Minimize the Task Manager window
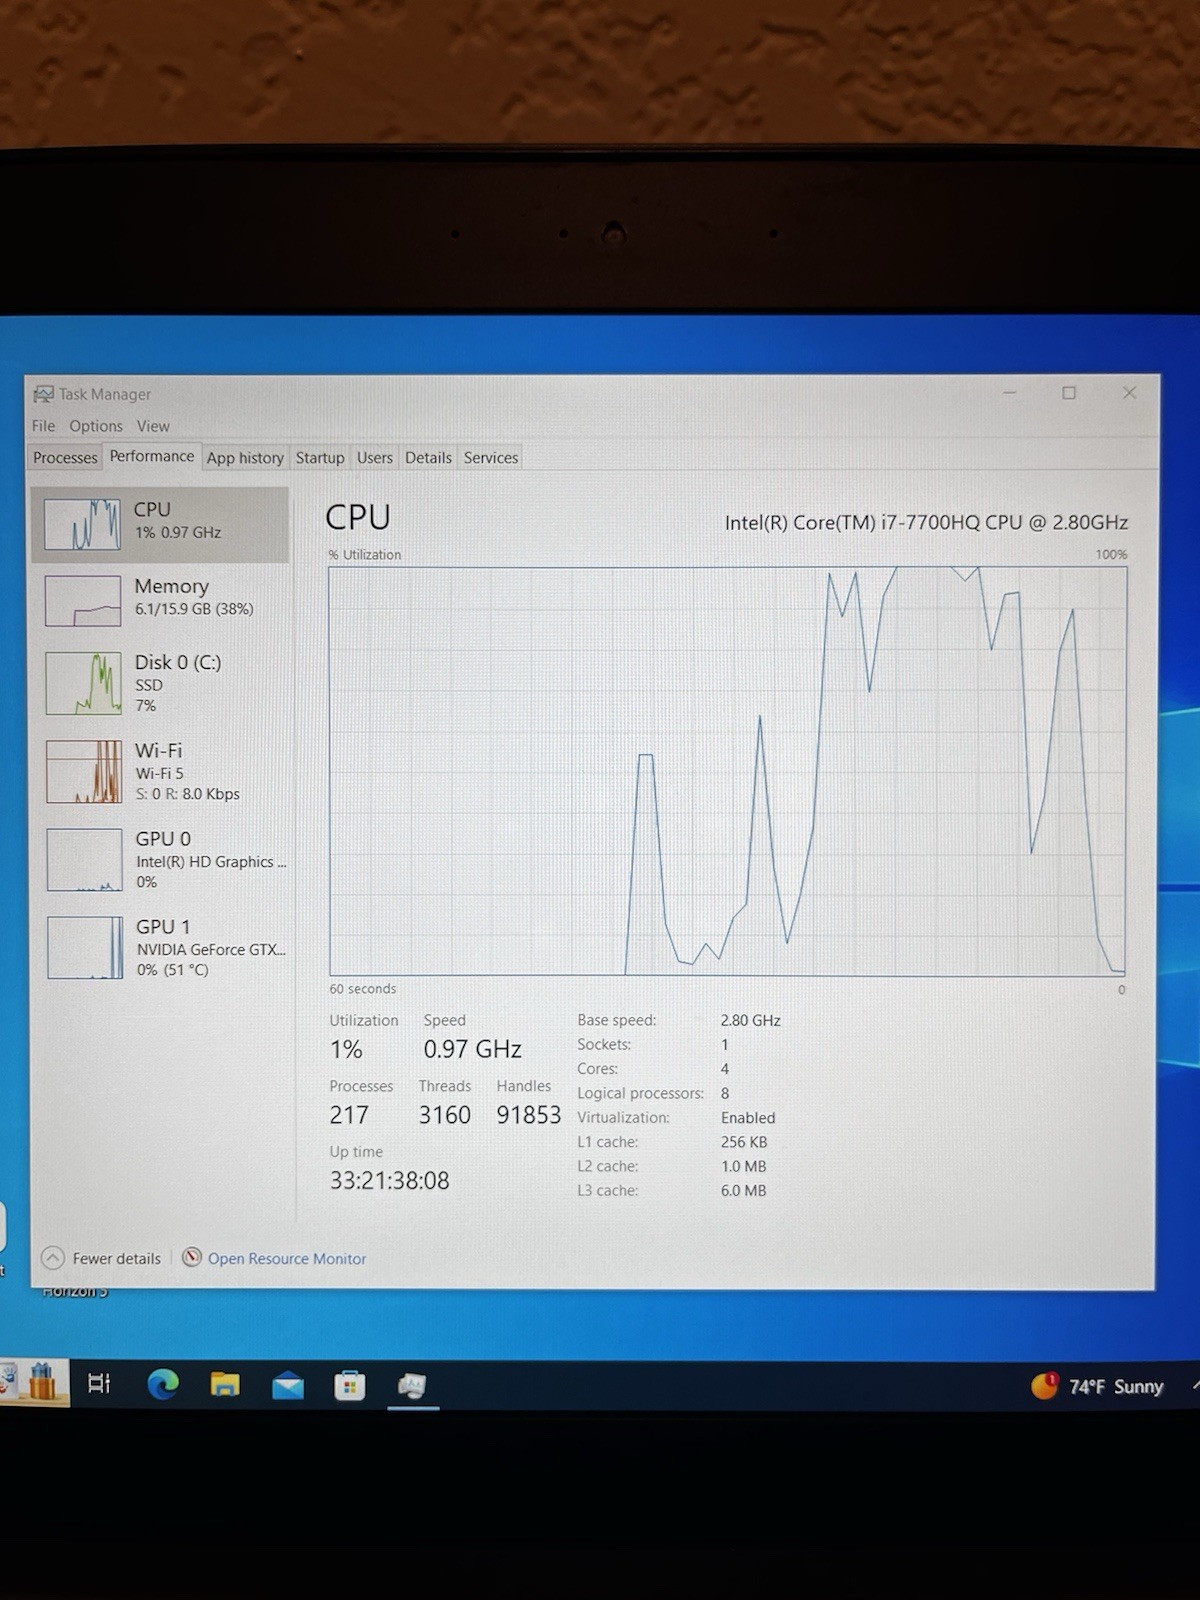 pyautogui.click(x=1010, y=393)
